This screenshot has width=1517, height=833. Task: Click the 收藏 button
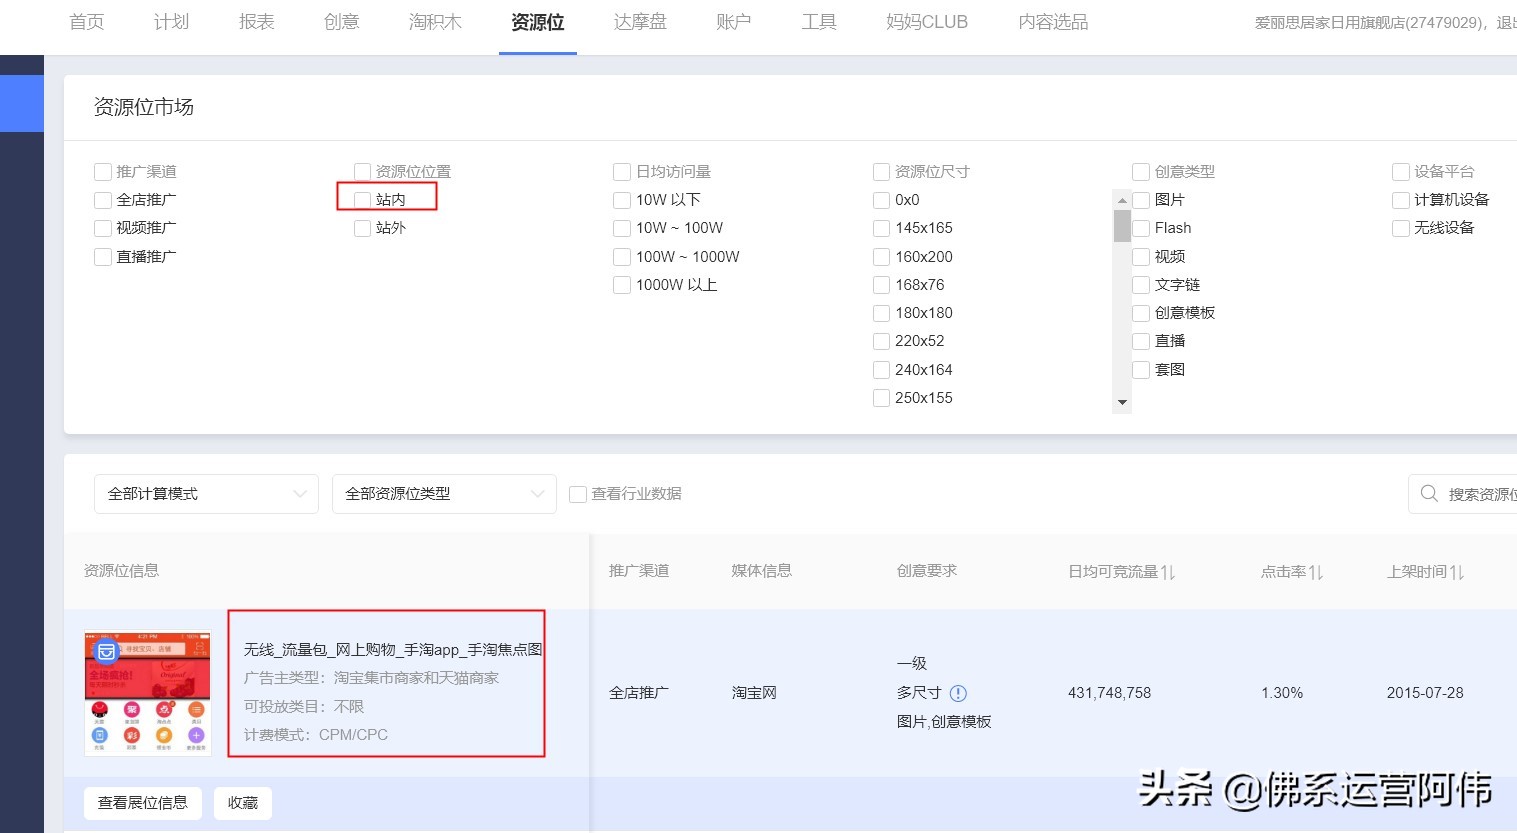tap(242, 802)
